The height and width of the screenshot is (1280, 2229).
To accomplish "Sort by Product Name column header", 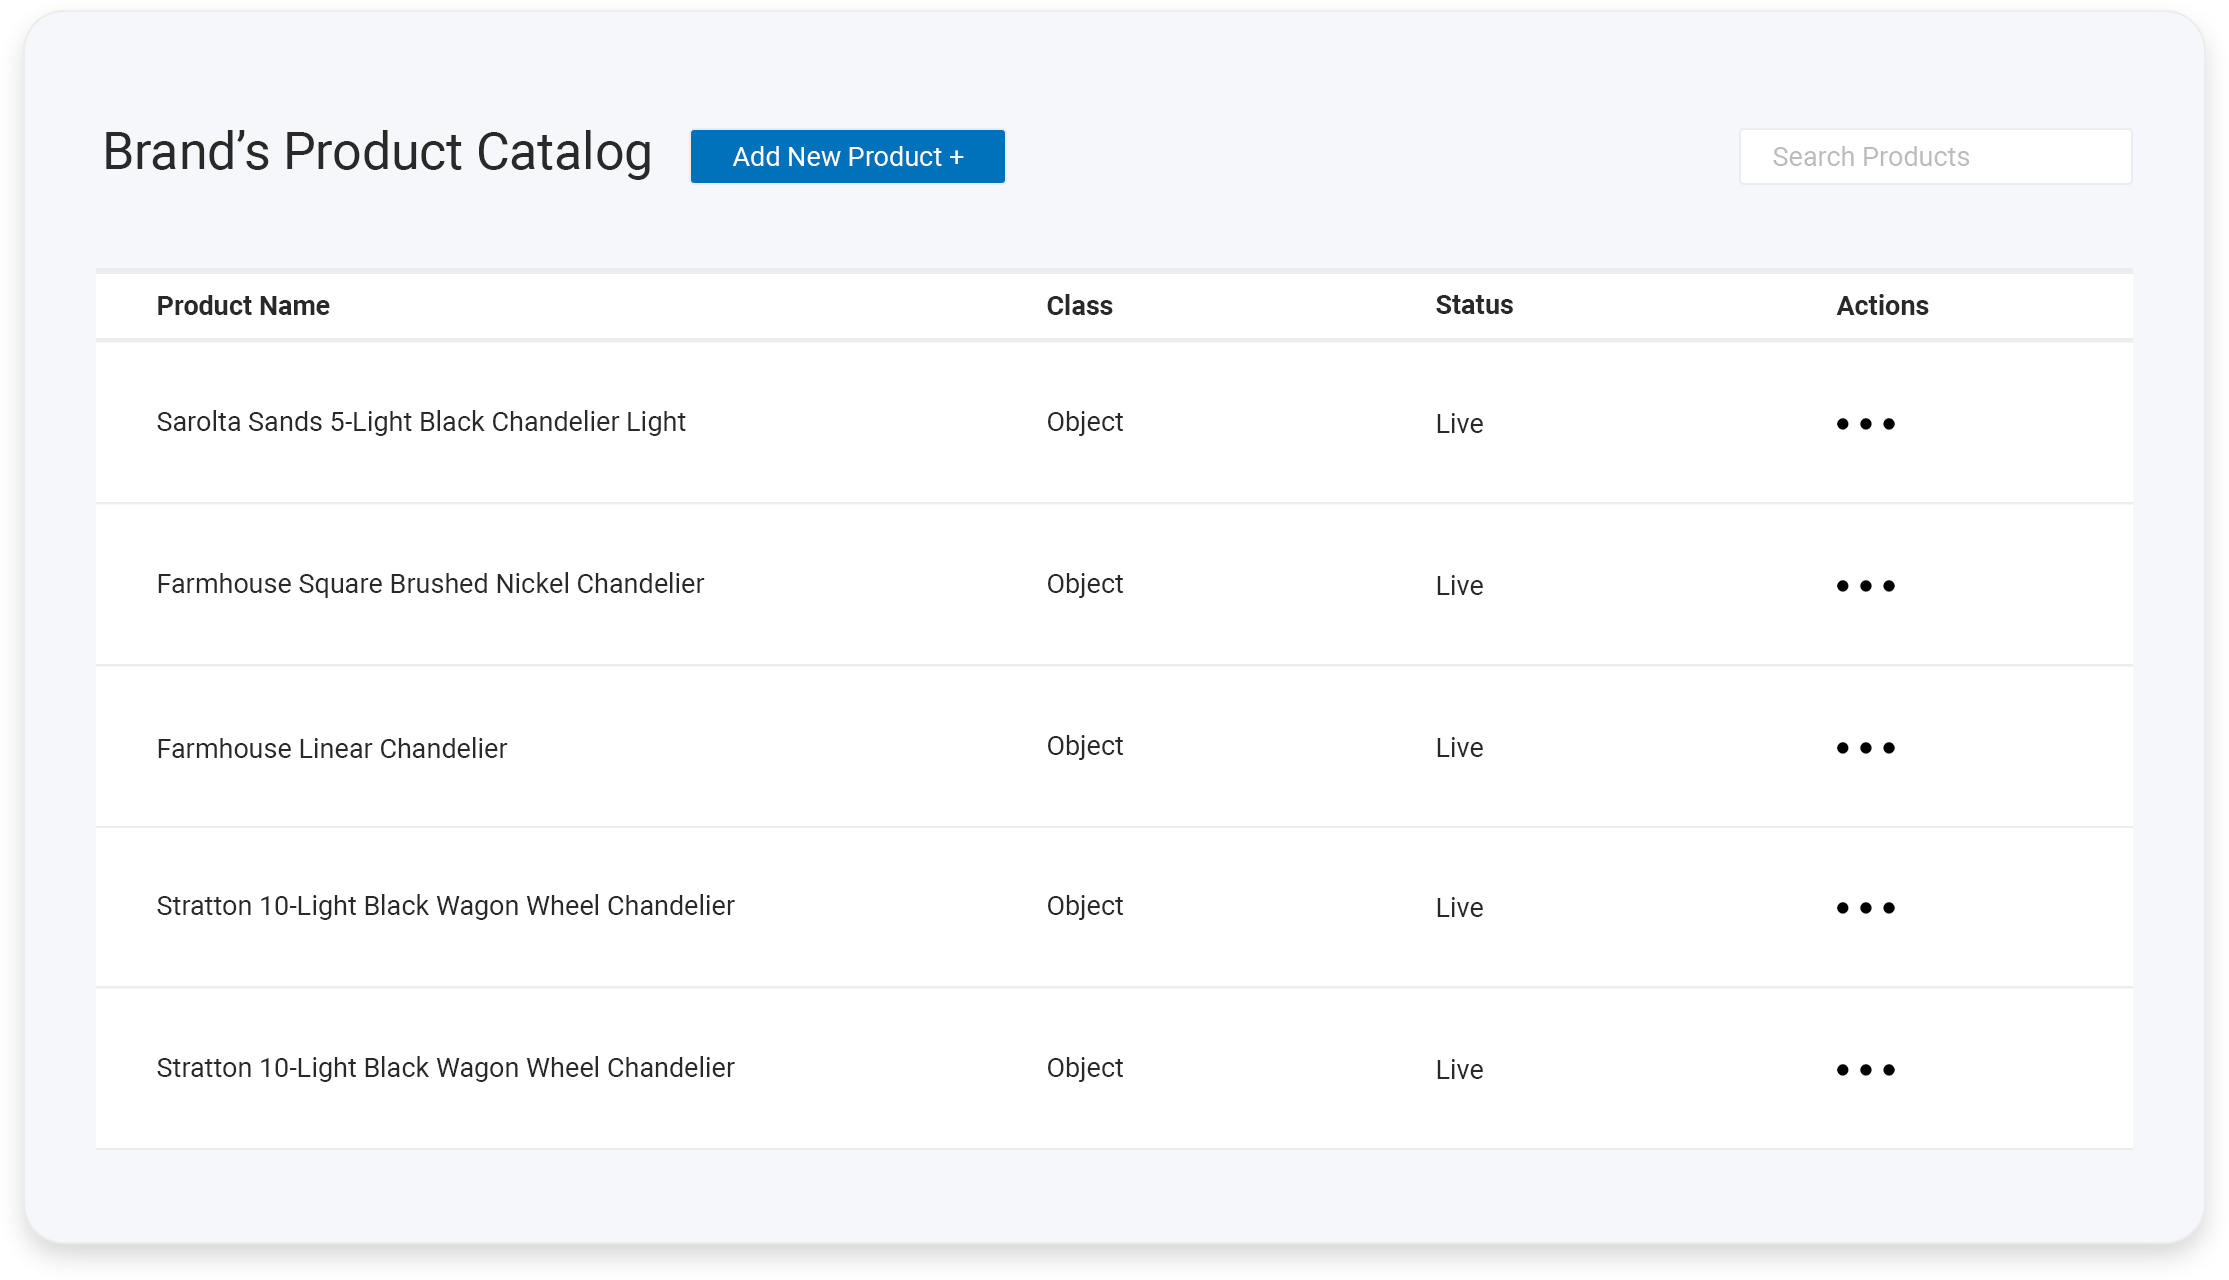I will coord(243,306).
